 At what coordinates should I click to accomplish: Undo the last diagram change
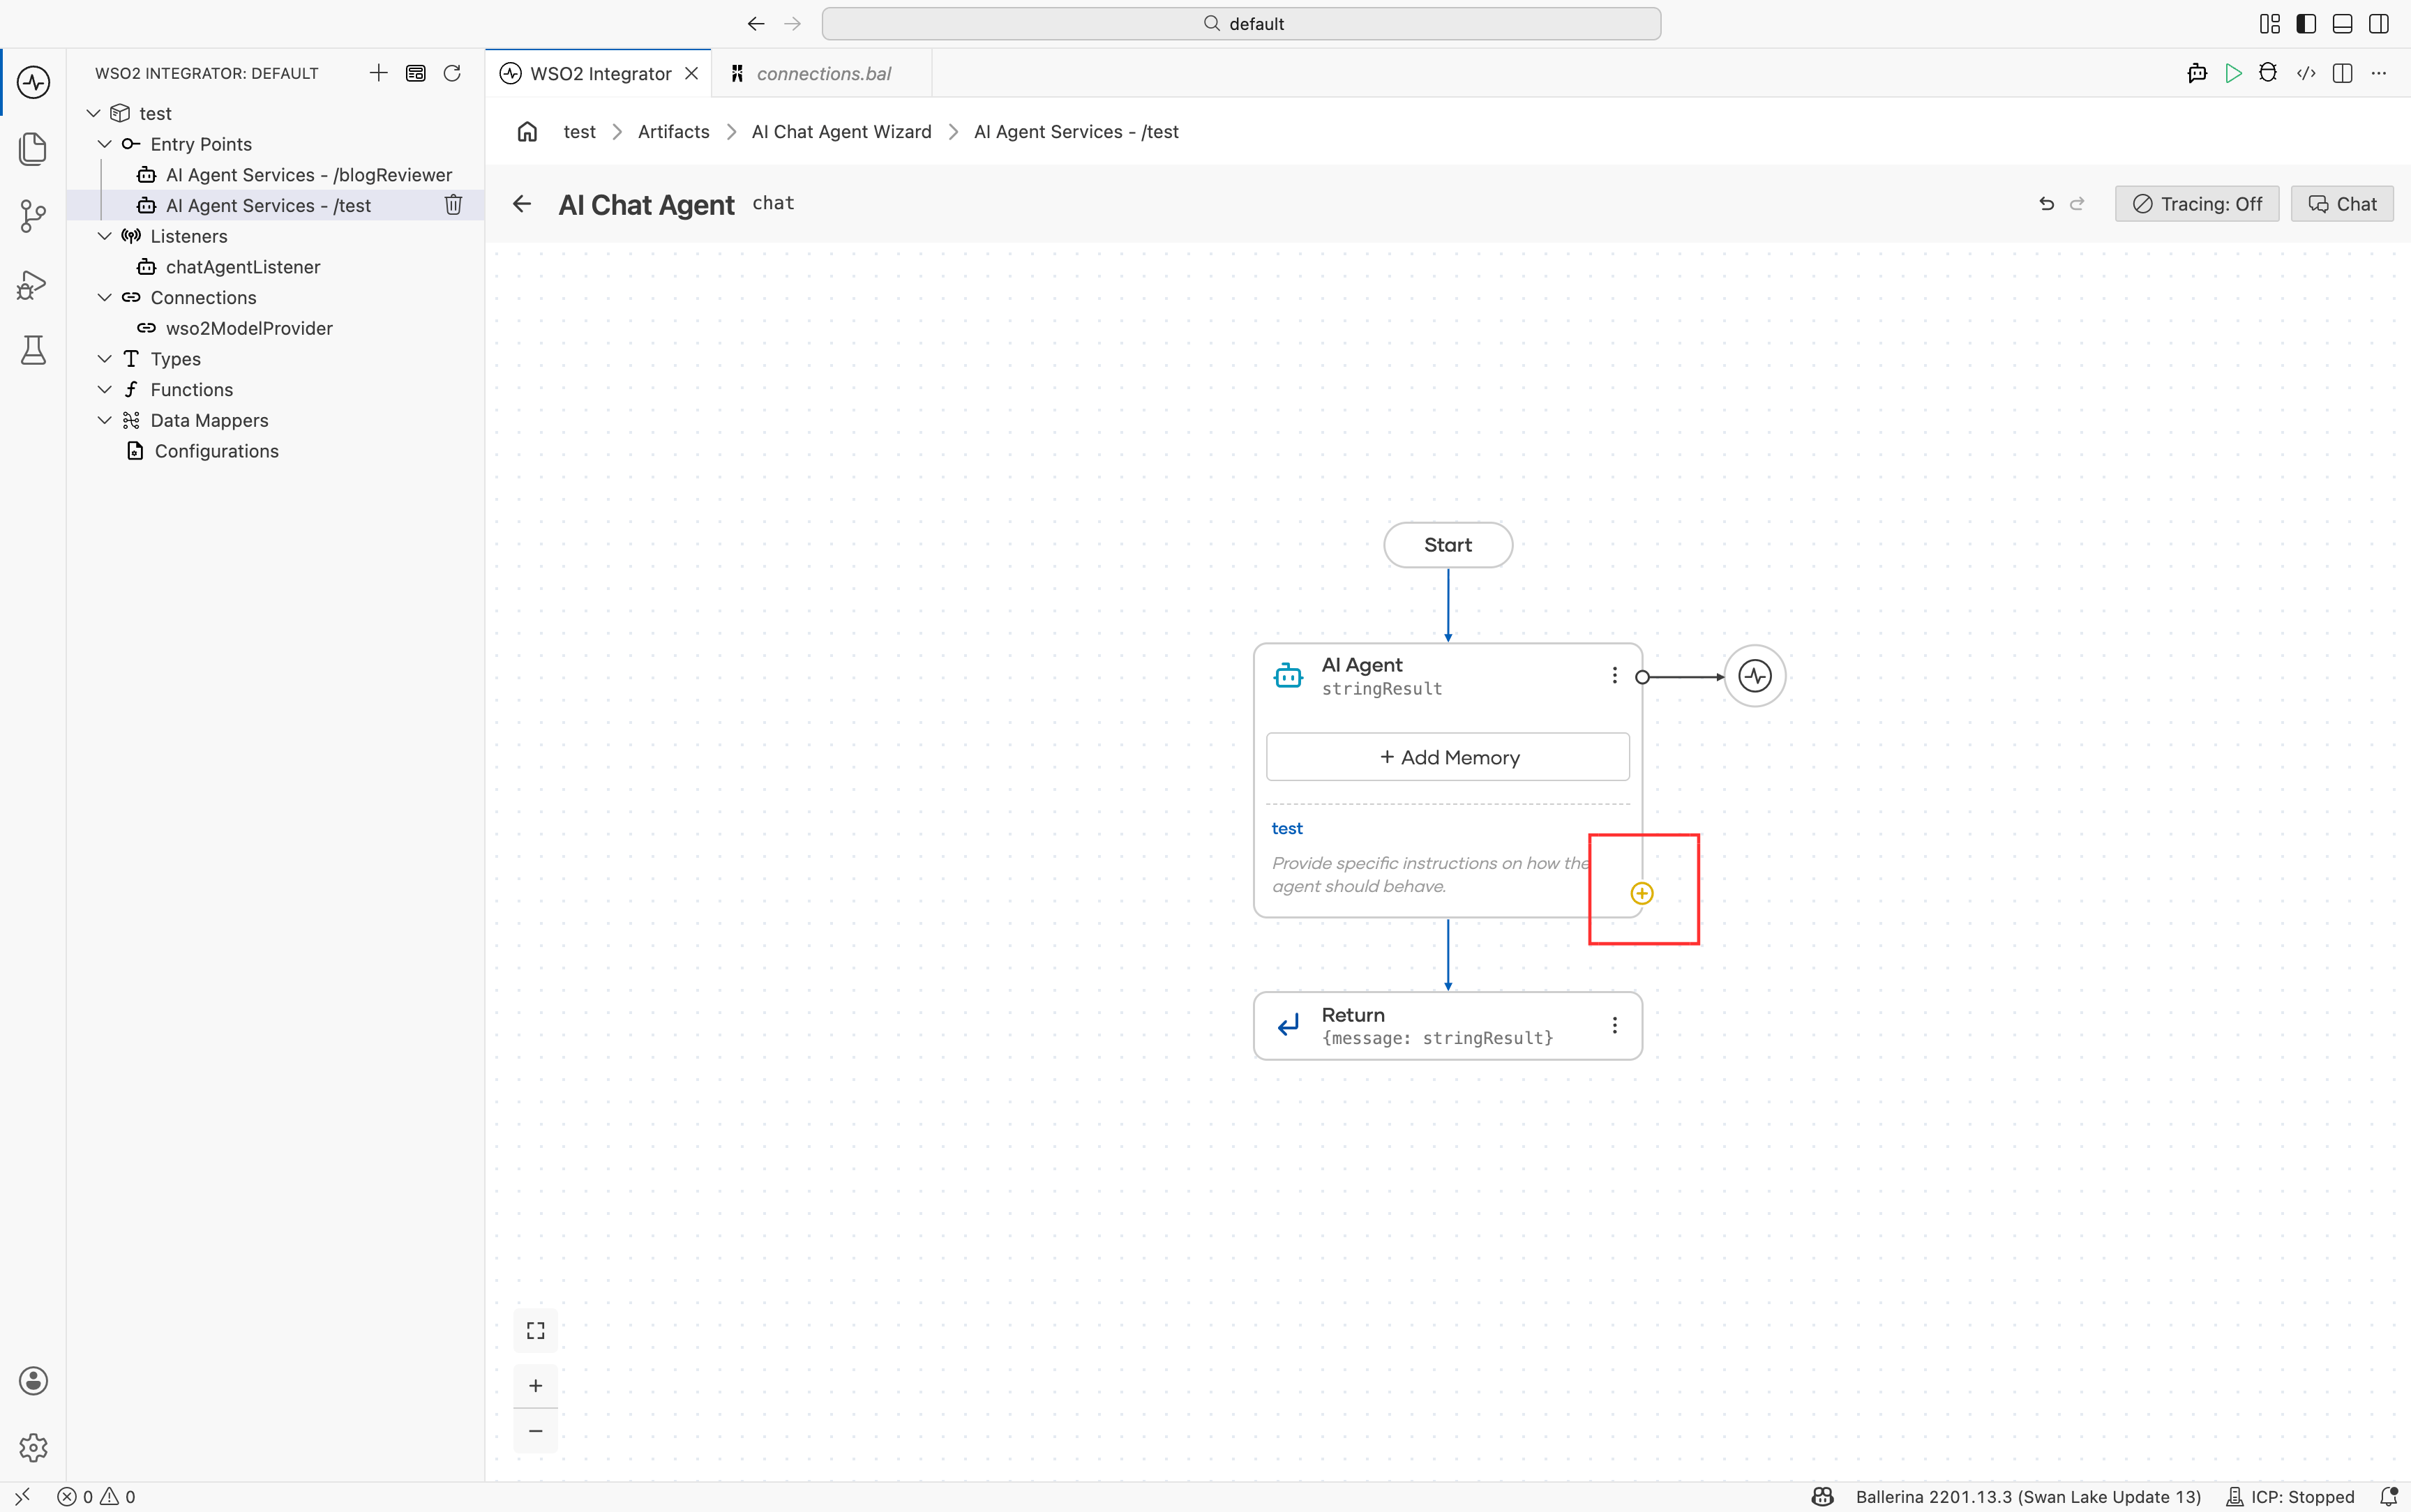(x=2046, y=204)
